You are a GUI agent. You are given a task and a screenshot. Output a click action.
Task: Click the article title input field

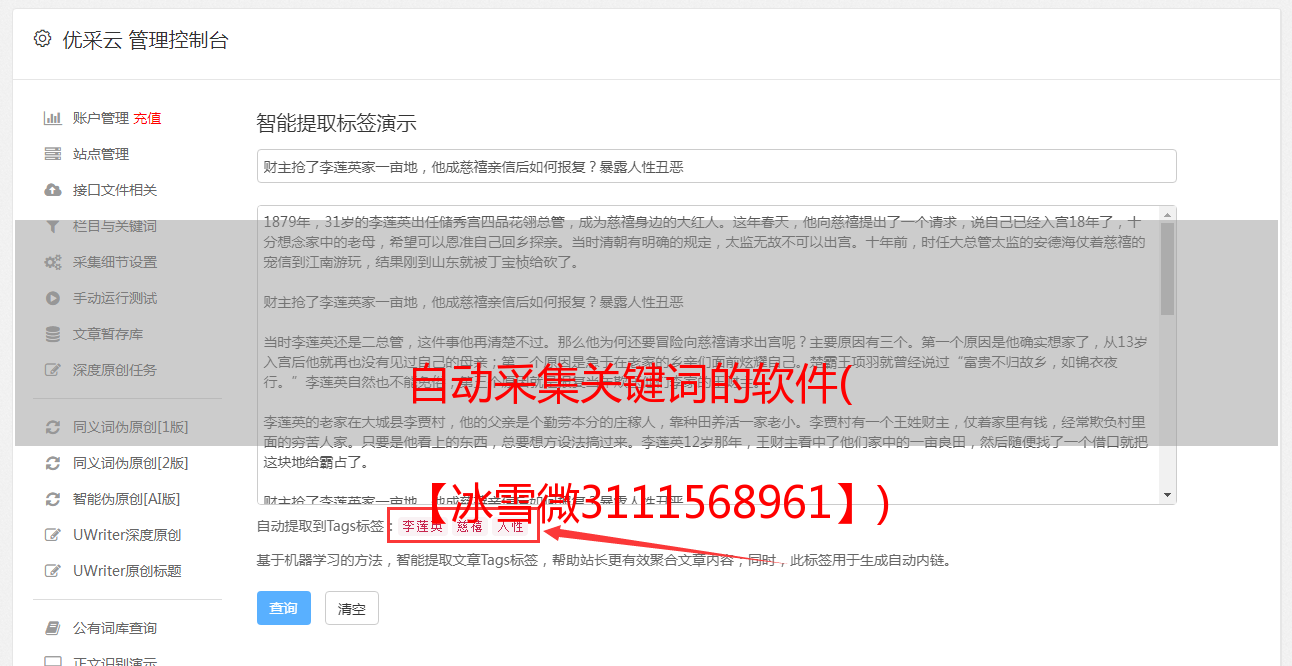point(716,166)
